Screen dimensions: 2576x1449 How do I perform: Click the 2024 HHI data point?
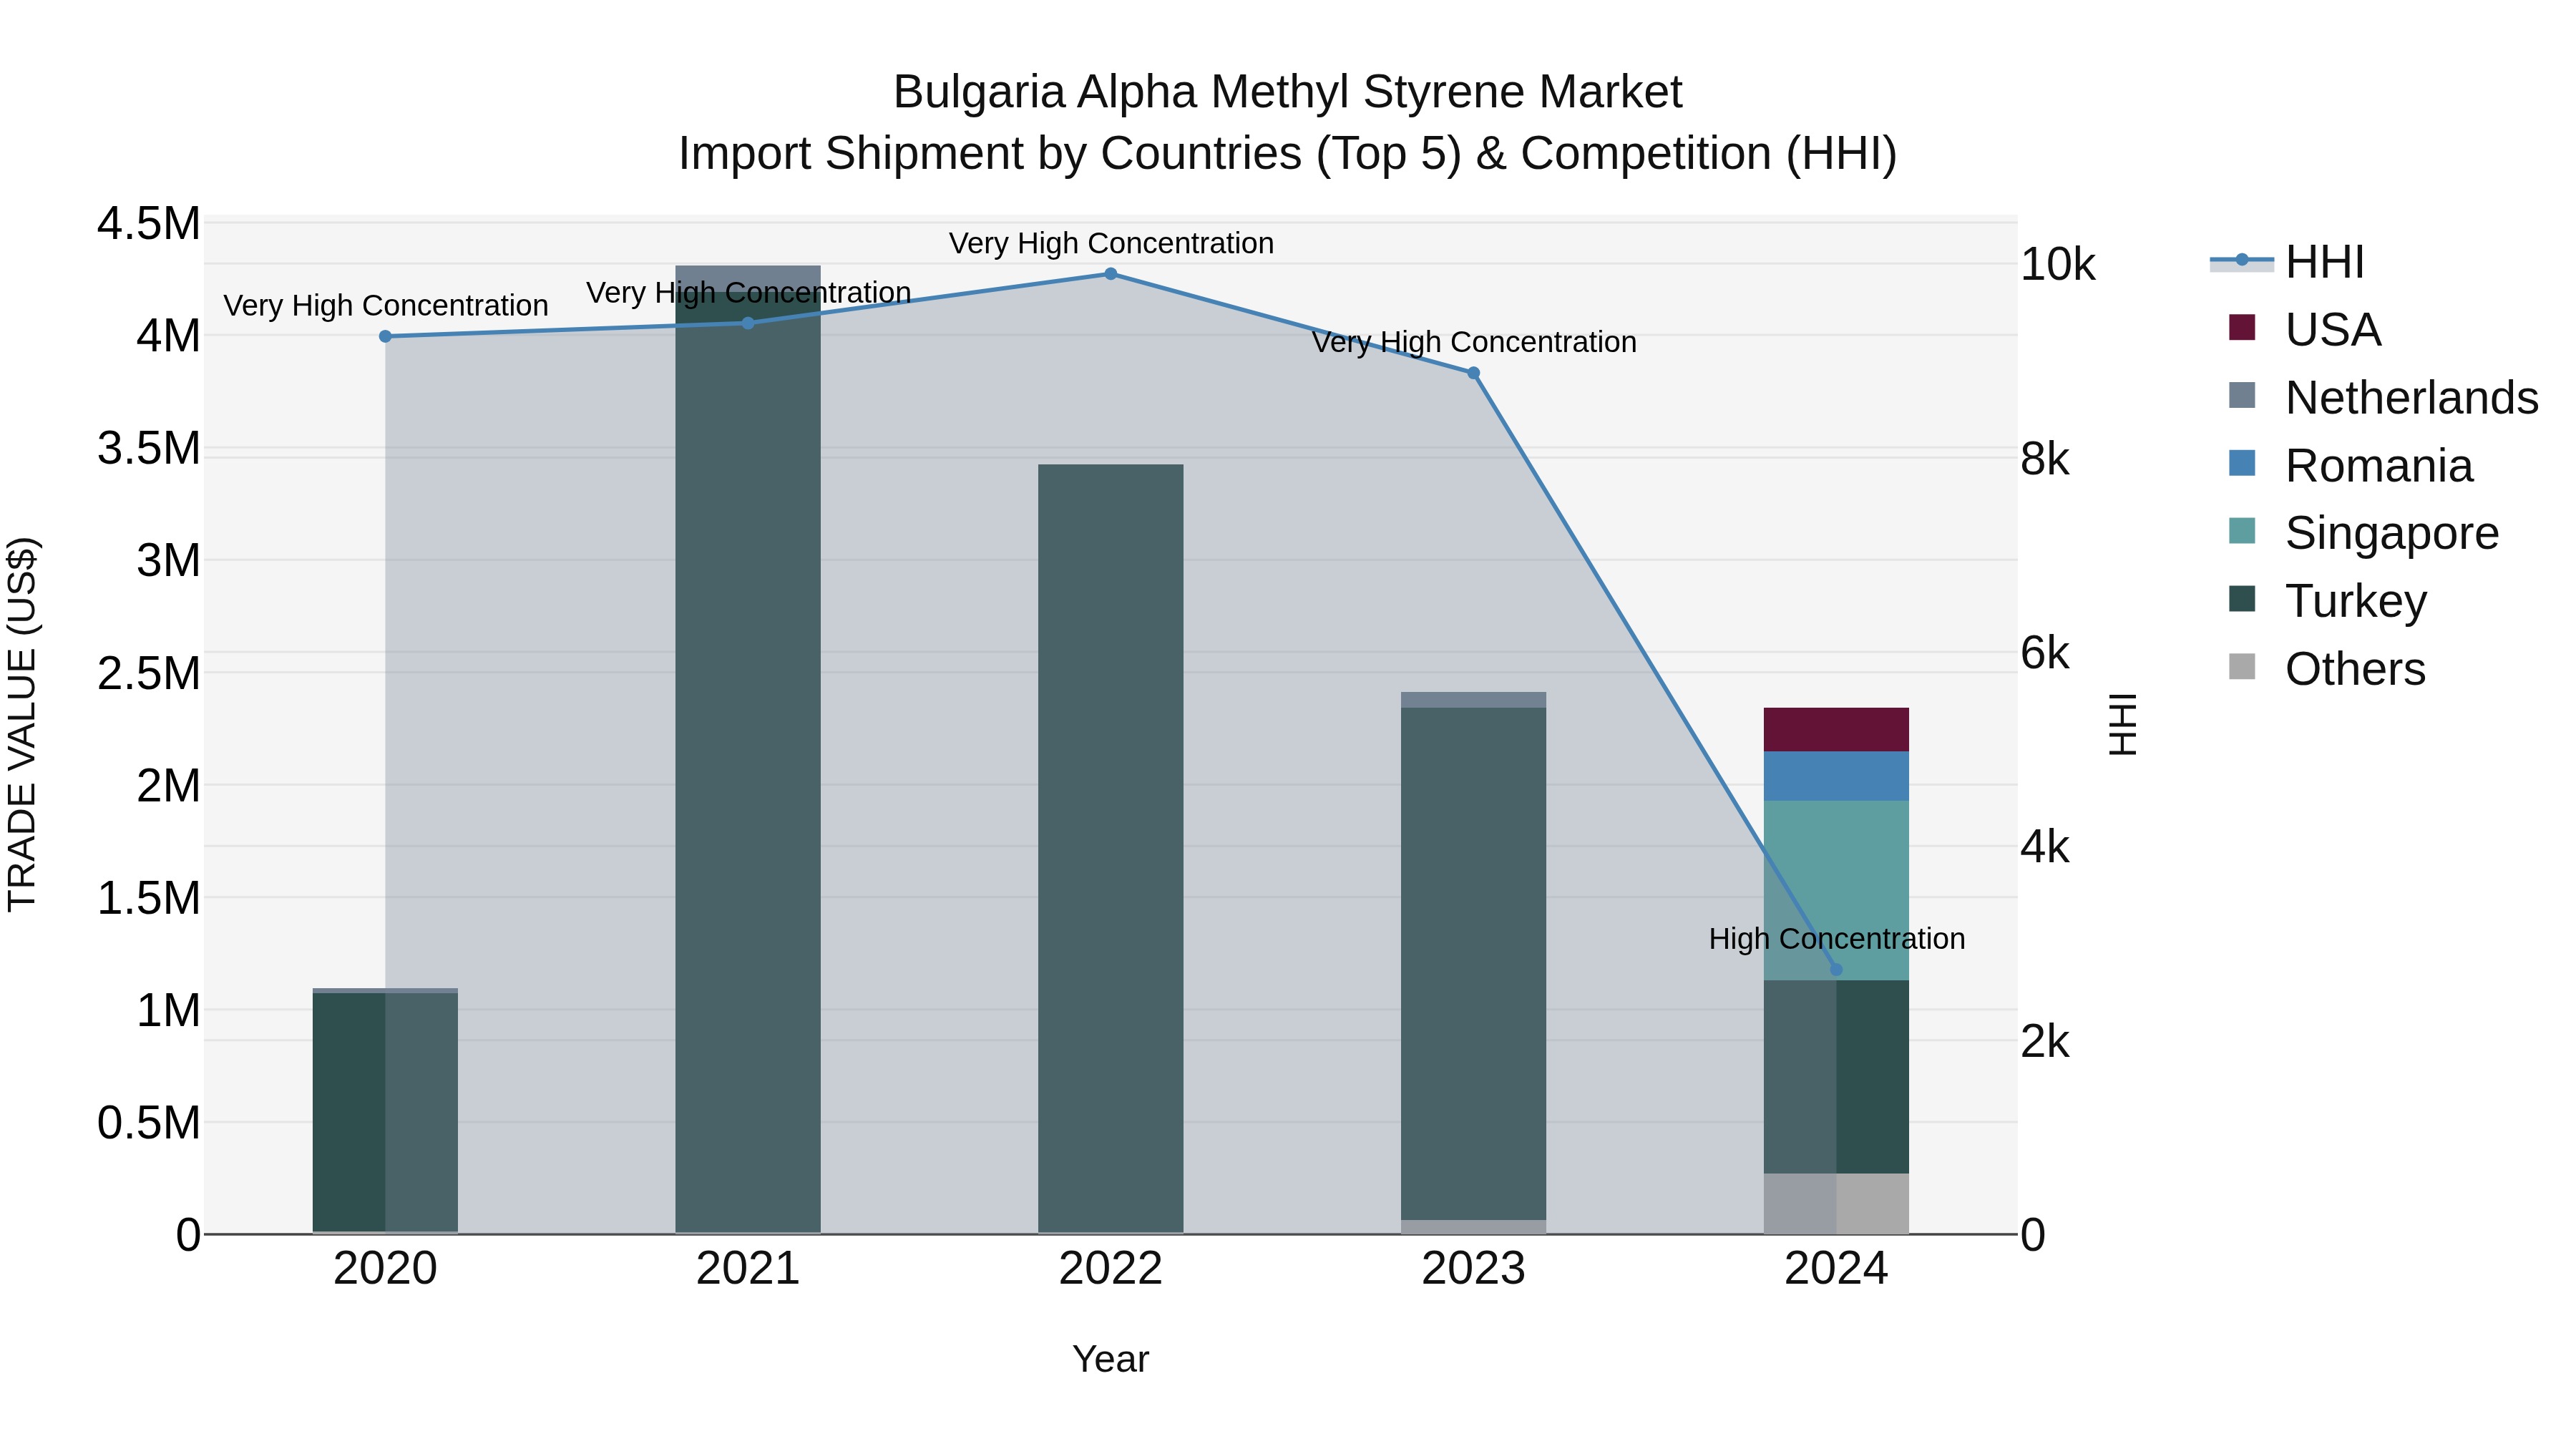point(1835,970)
